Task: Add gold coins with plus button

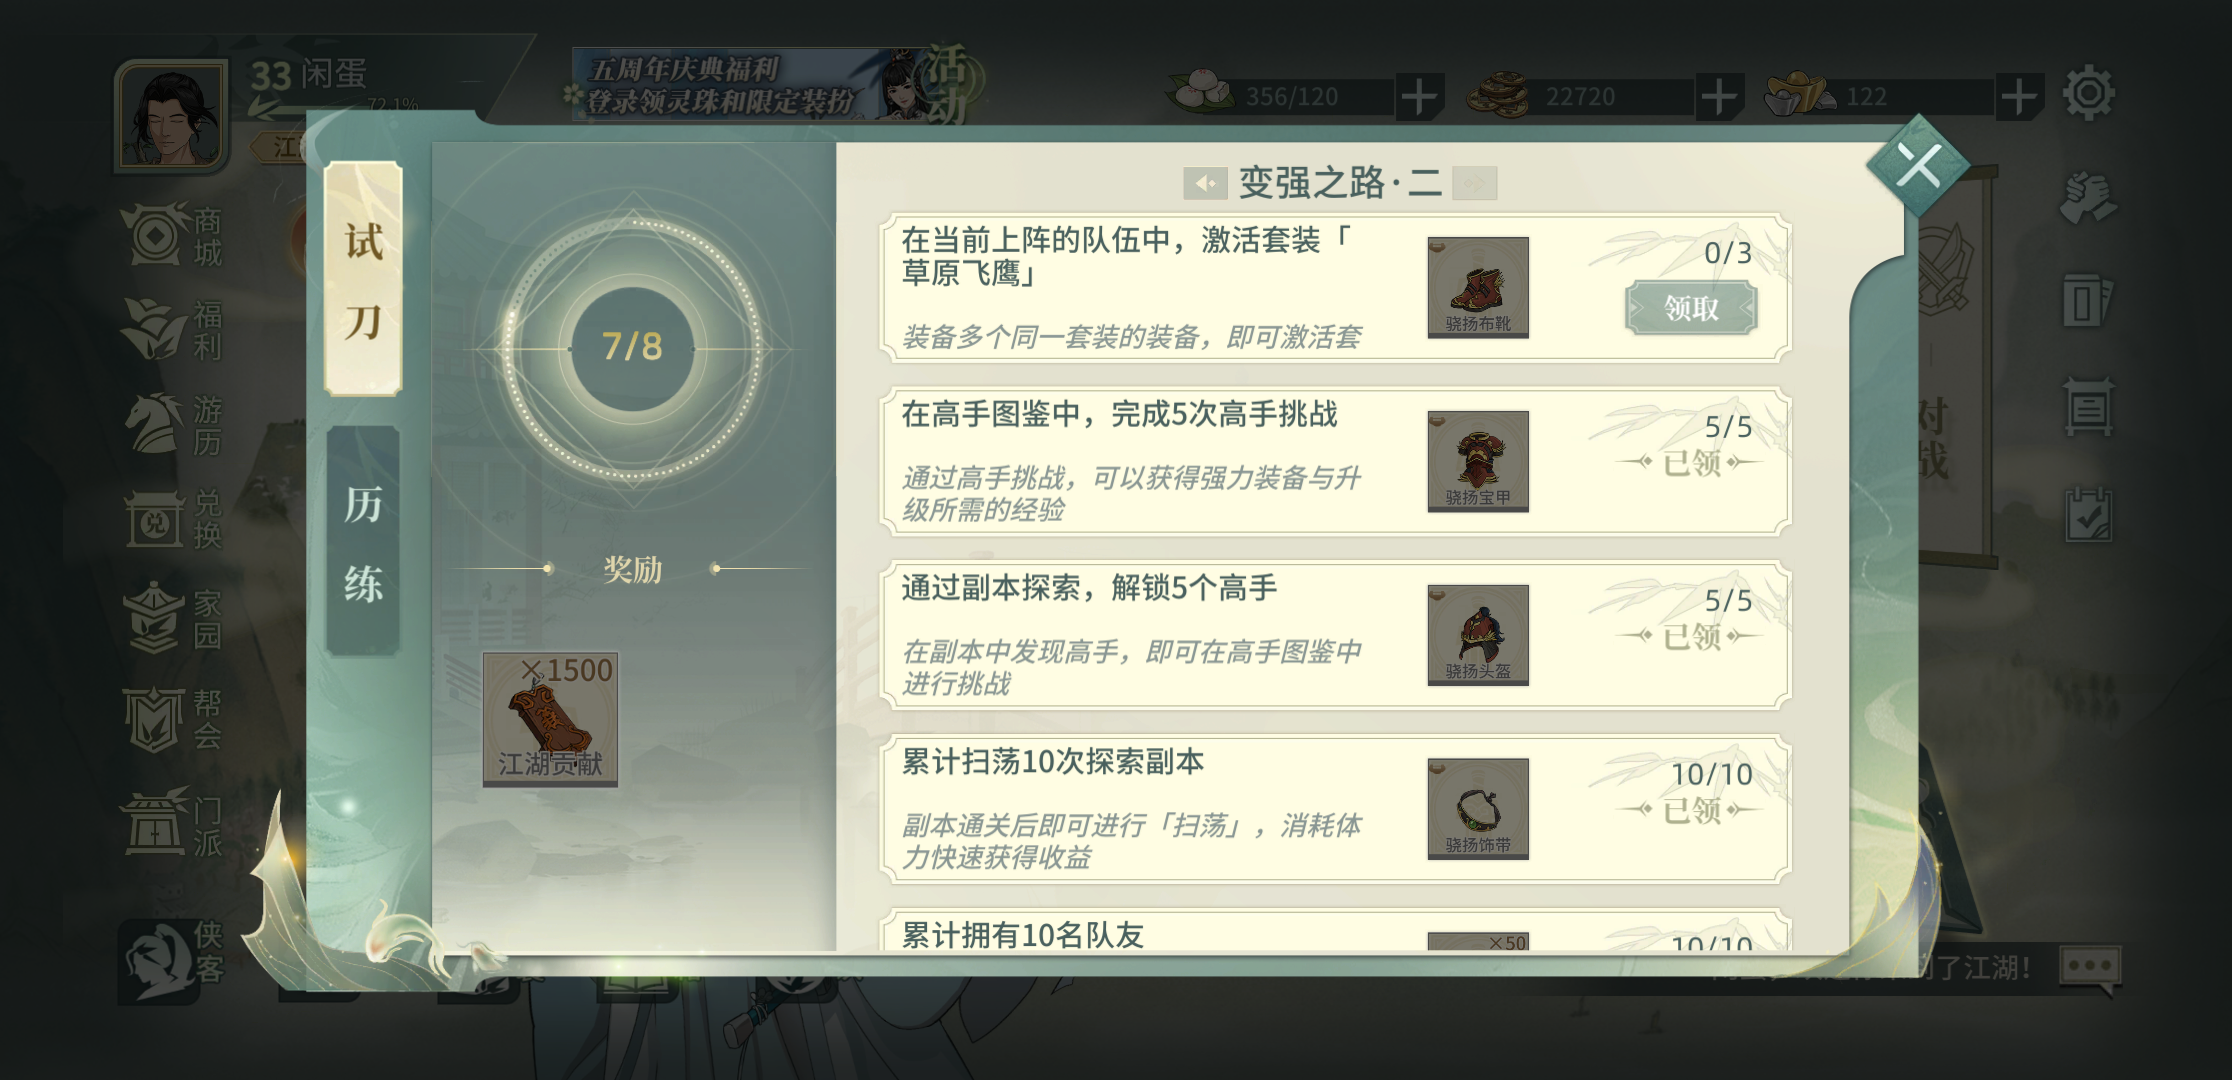Action: (1719, 97)
